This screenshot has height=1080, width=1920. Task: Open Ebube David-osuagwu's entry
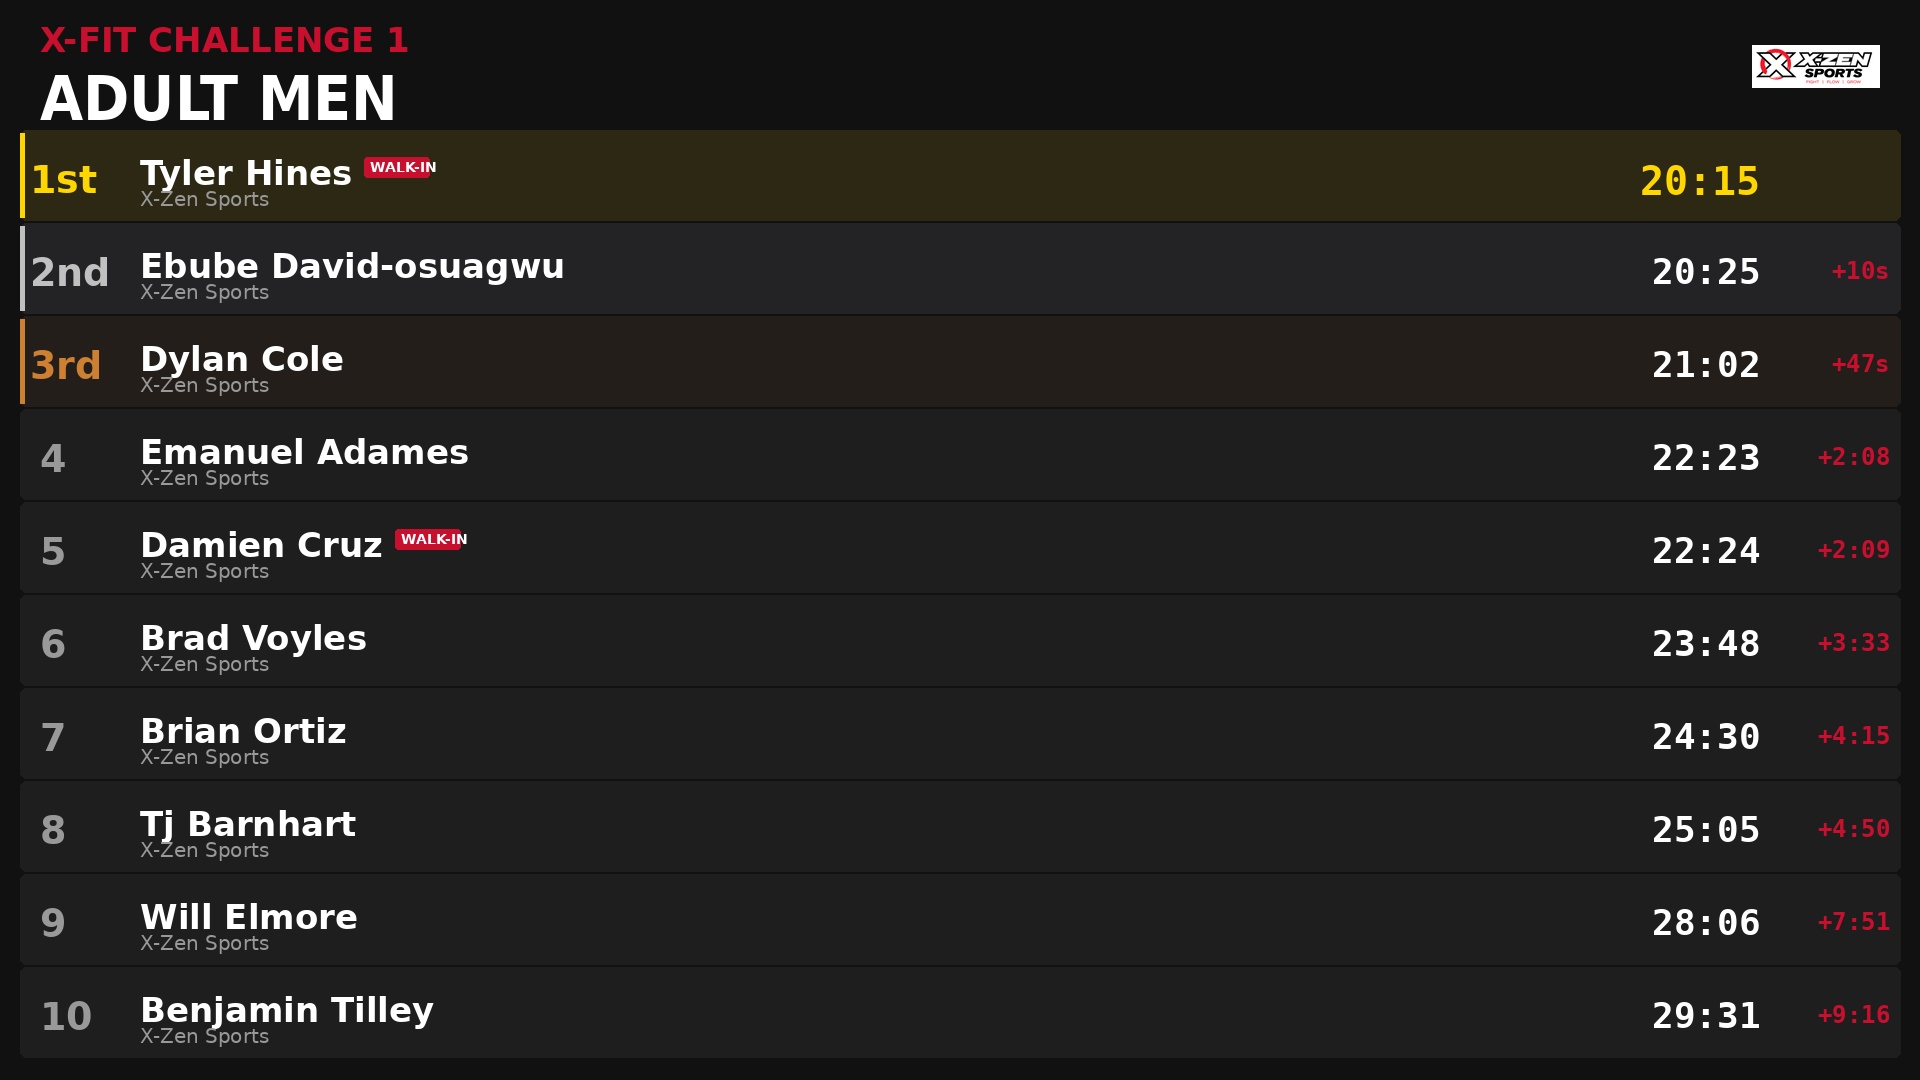[x=960, y=269]
